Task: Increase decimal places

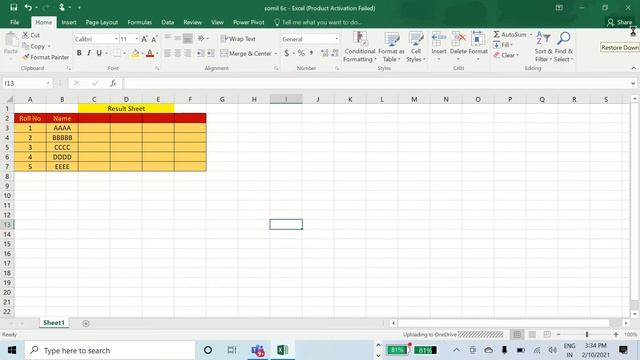Action: point(324,53)
